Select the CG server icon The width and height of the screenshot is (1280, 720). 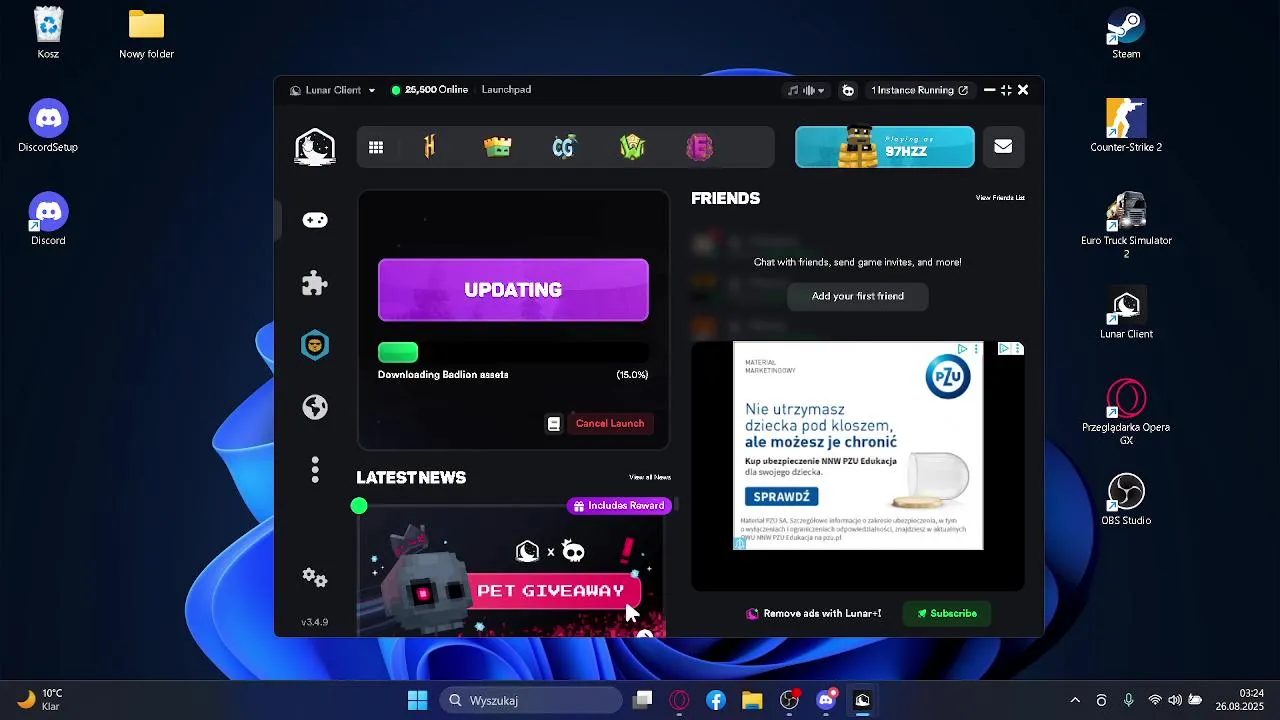point(564,148)
